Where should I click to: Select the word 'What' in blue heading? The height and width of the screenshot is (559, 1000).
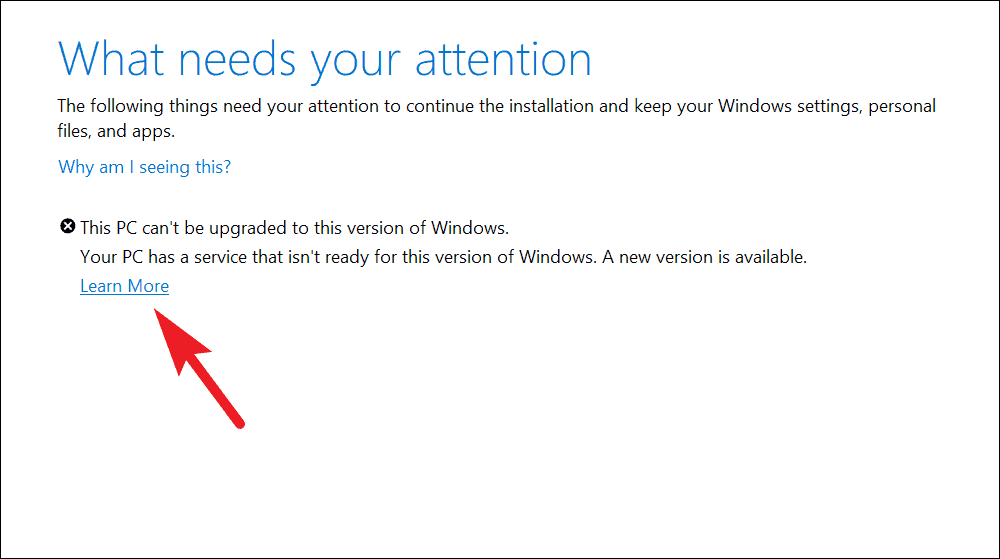click(111, 59)
